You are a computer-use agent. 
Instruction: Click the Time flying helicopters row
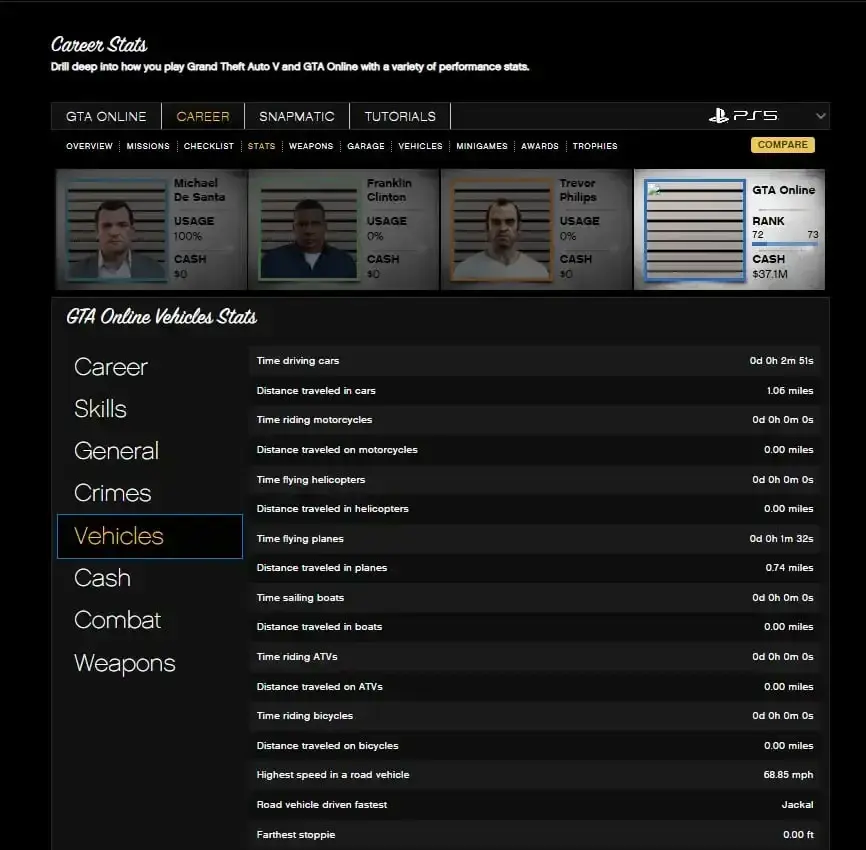[535, 479]
